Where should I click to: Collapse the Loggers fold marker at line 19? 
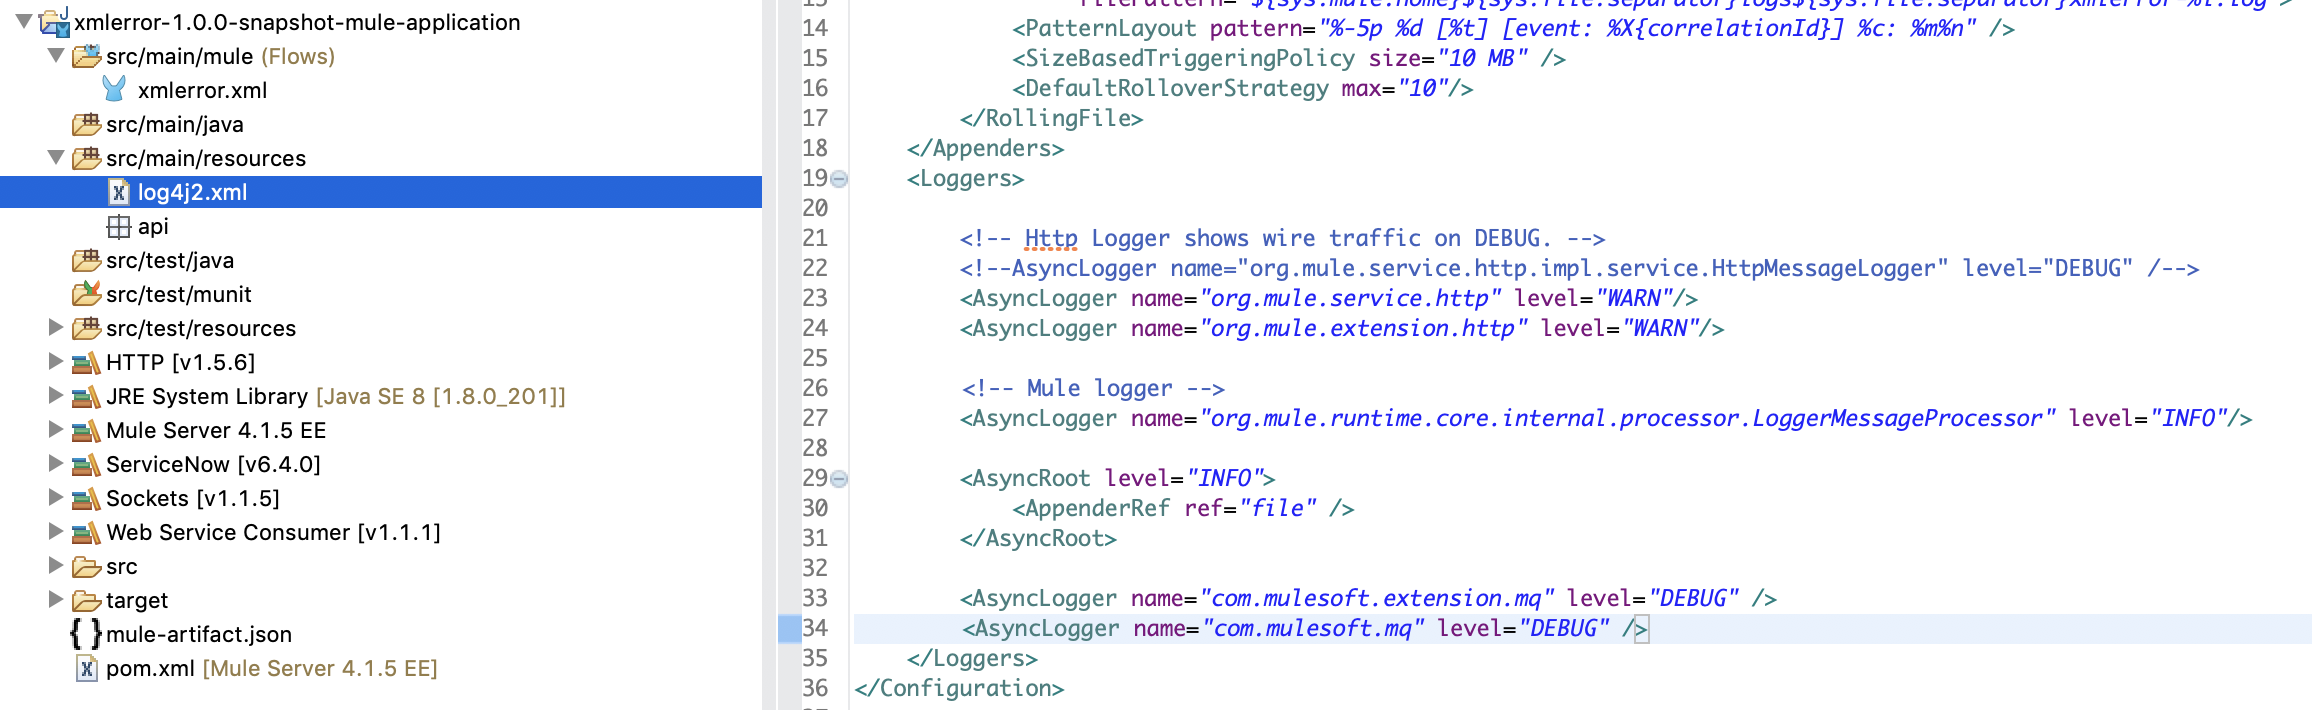[840, 179]
